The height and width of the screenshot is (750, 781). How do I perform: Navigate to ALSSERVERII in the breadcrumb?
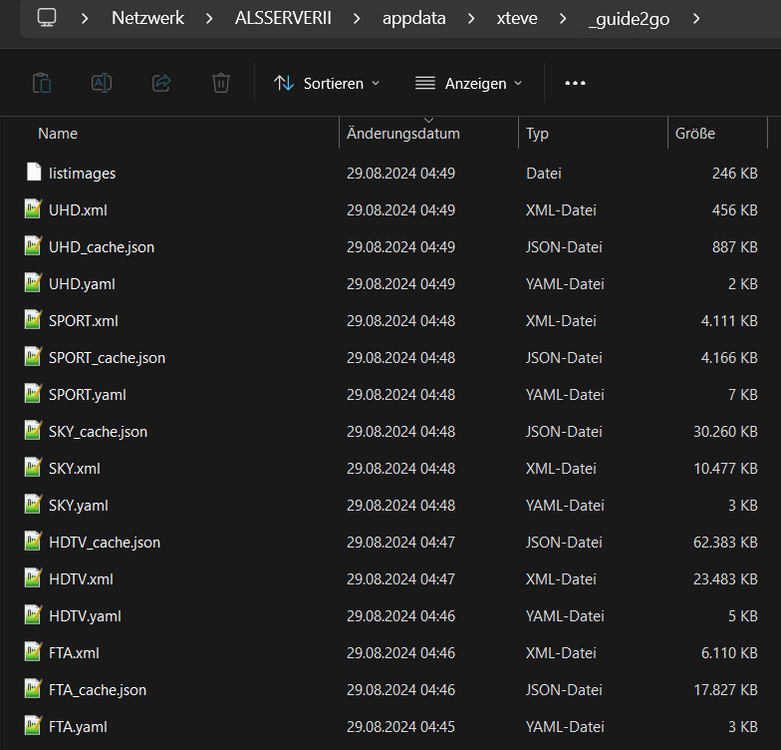click(283, 18)
